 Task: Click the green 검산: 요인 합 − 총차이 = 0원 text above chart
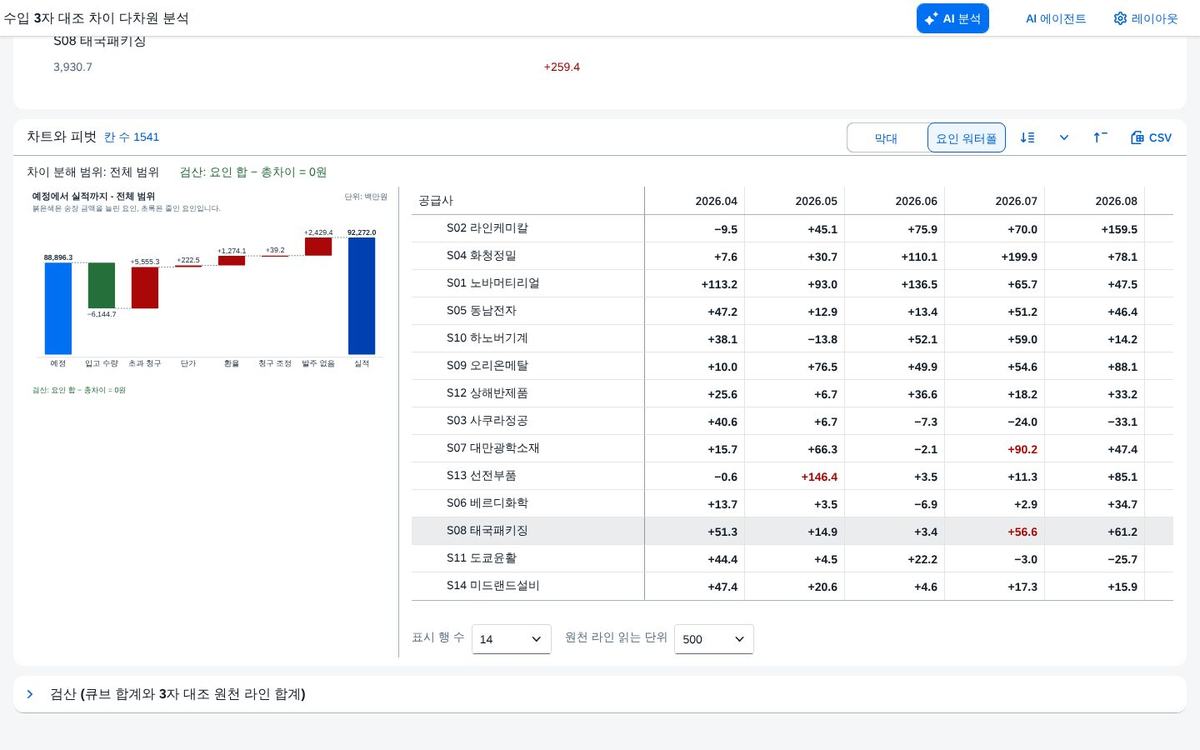253,172
